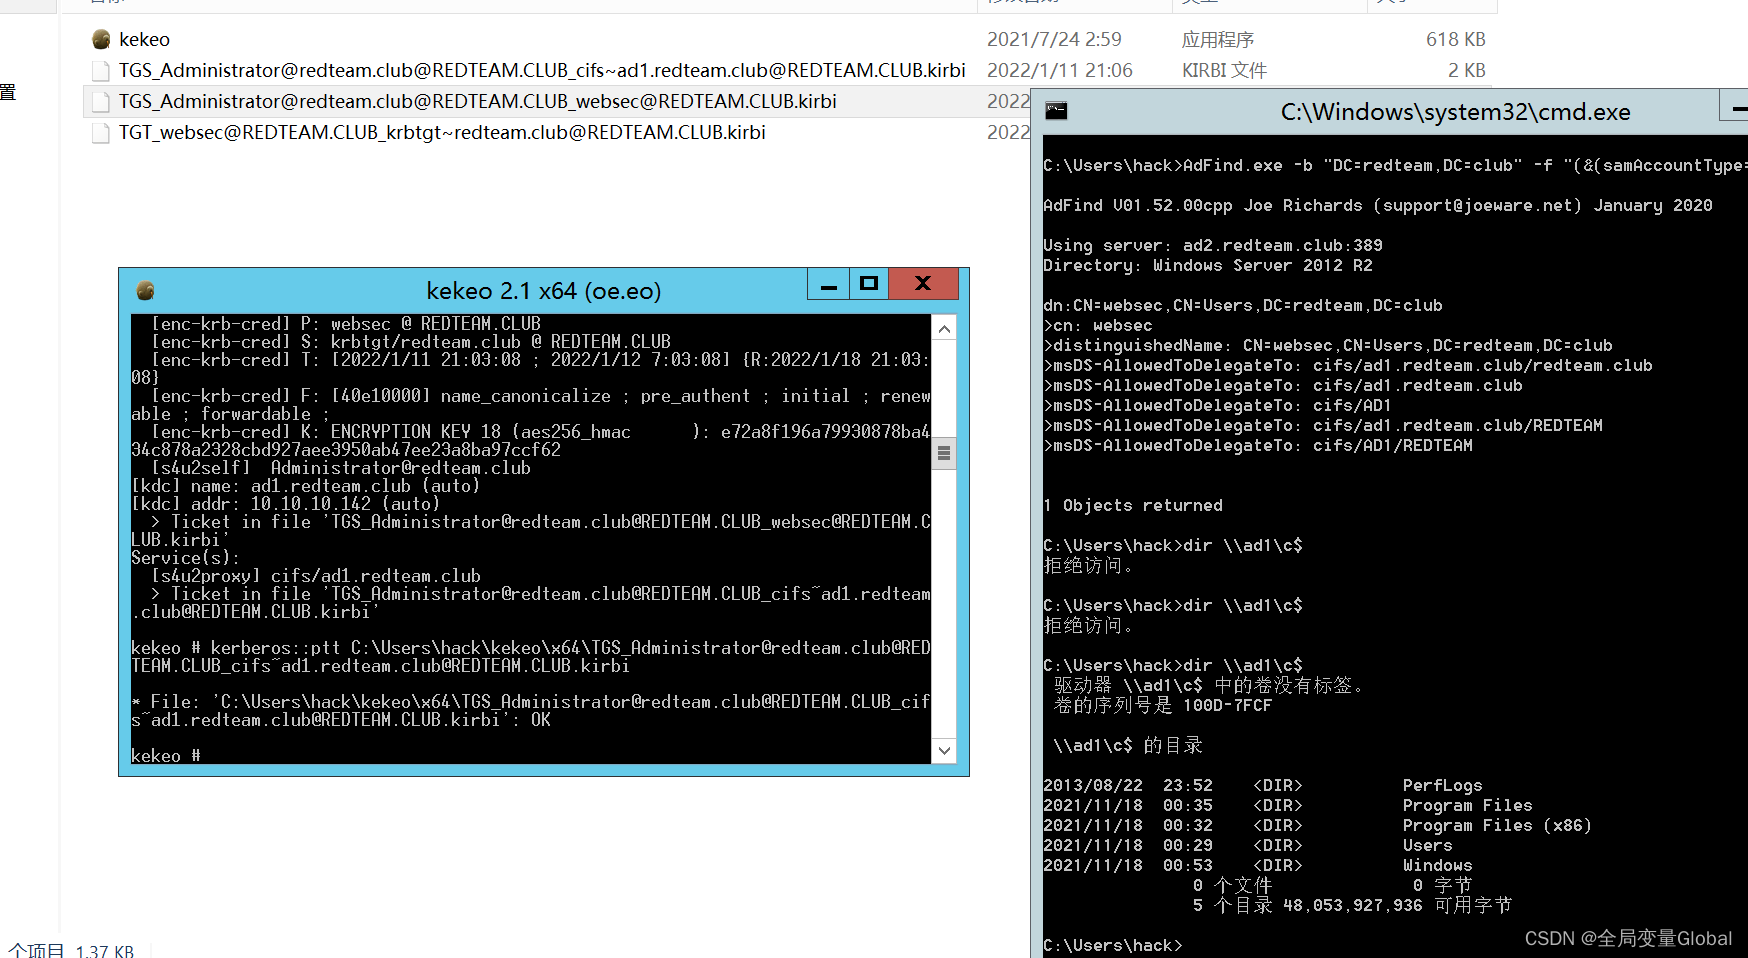Viewport: 1748px width, 958px height.
Task: Click the kekeo window title bar icon
Action: coord(145,290)
